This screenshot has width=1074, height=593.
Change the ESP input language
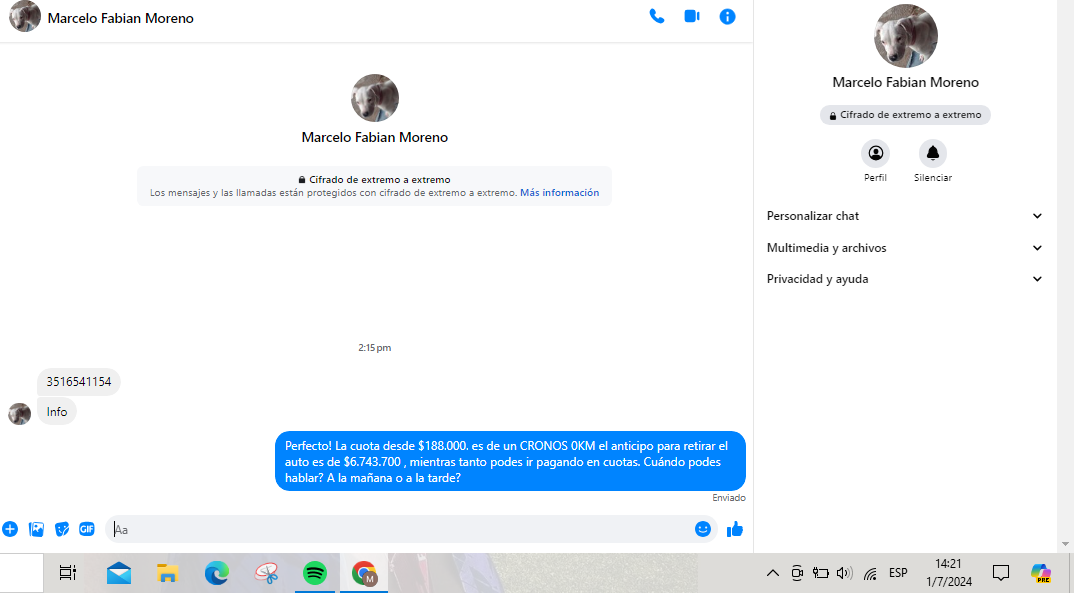pos(898,573)
